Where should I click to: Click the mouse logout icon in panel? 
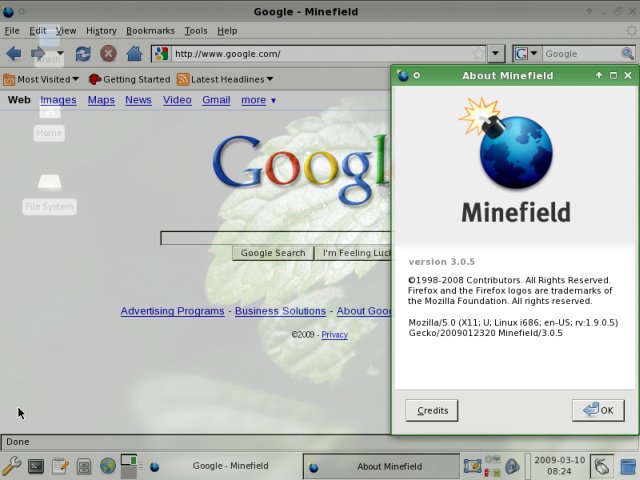pyautogui.click(x=602, y=466)
